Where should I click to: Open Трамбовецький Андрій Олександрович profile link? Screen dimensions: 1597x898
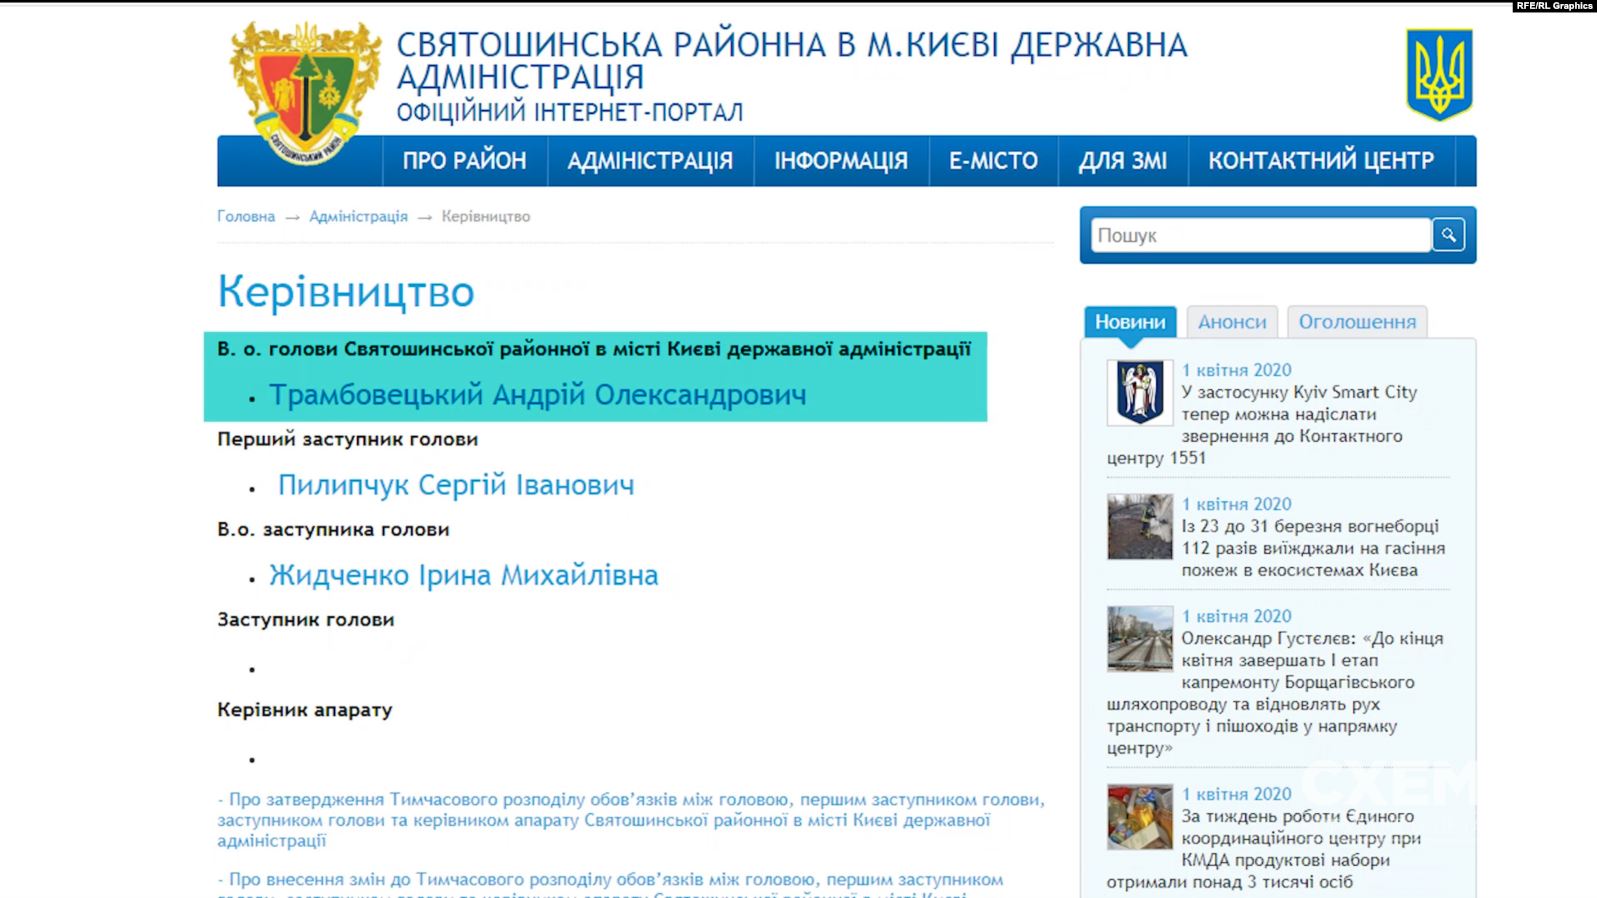[x=537, y=395]
